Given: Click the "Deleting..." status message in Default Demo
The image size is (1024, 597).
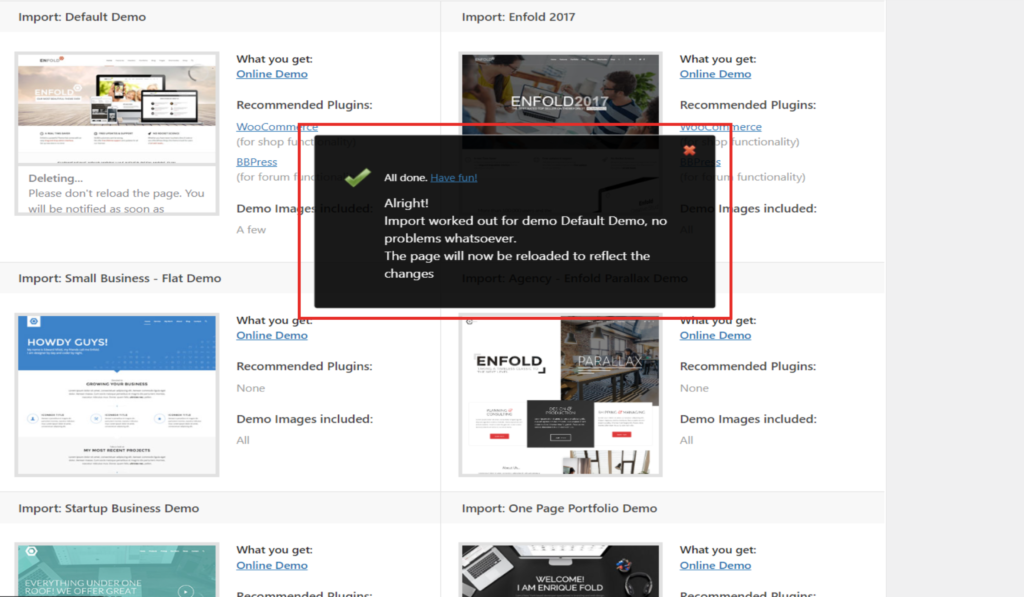Looking at the screenshot, I should (x=56, y=178).
